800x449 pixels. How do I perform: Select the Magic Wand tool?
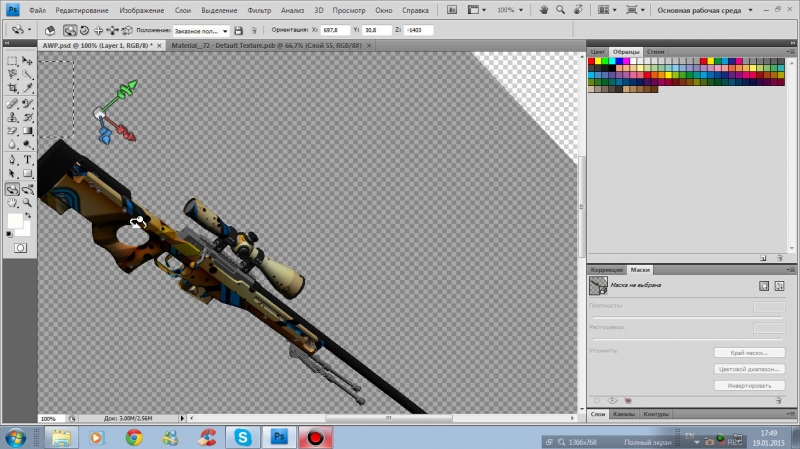[28, 74]
